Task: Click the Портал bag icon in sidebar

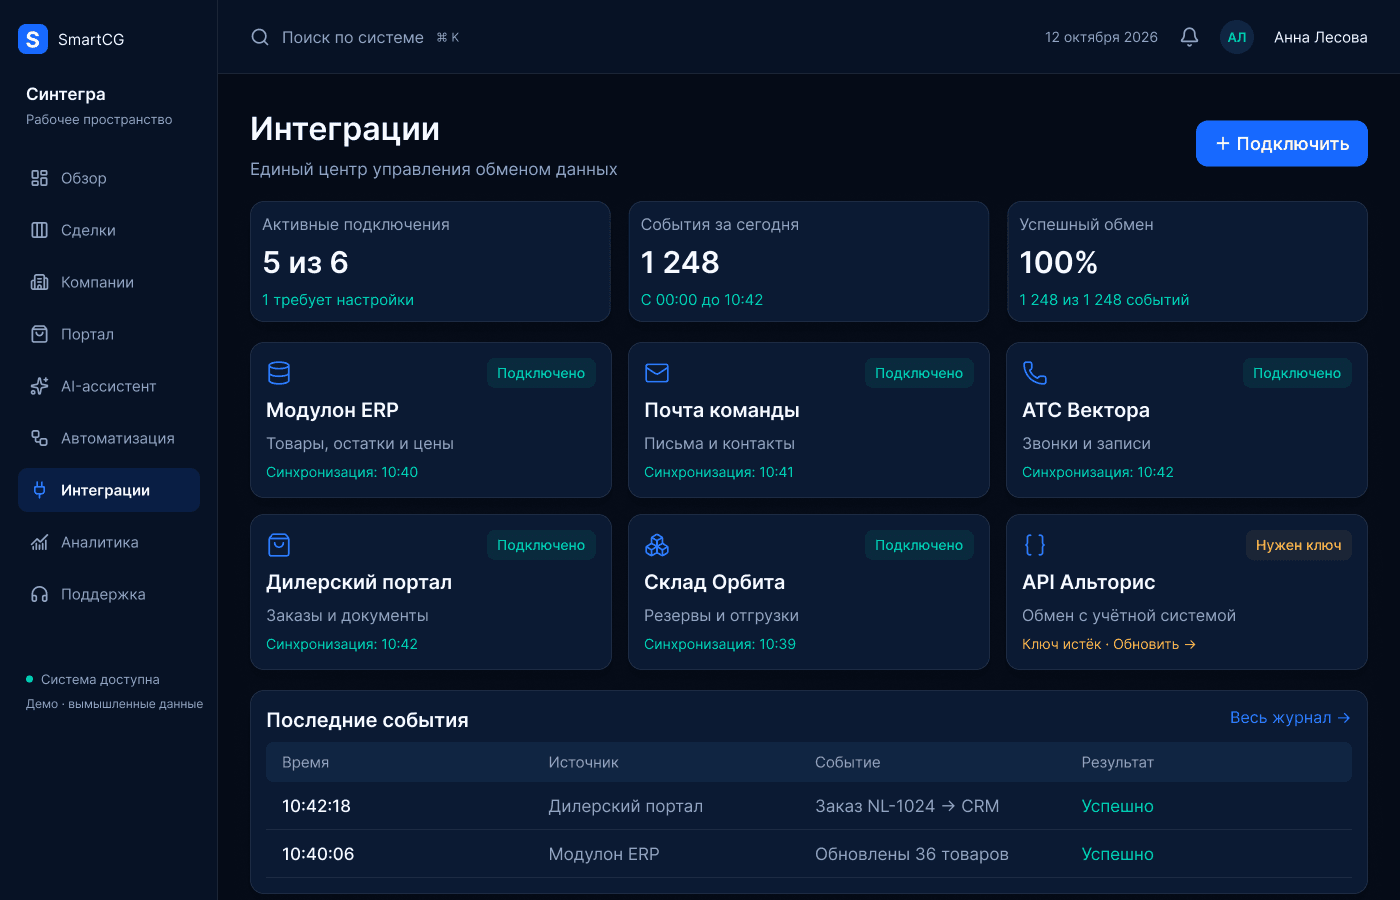Action: [39, 334]
